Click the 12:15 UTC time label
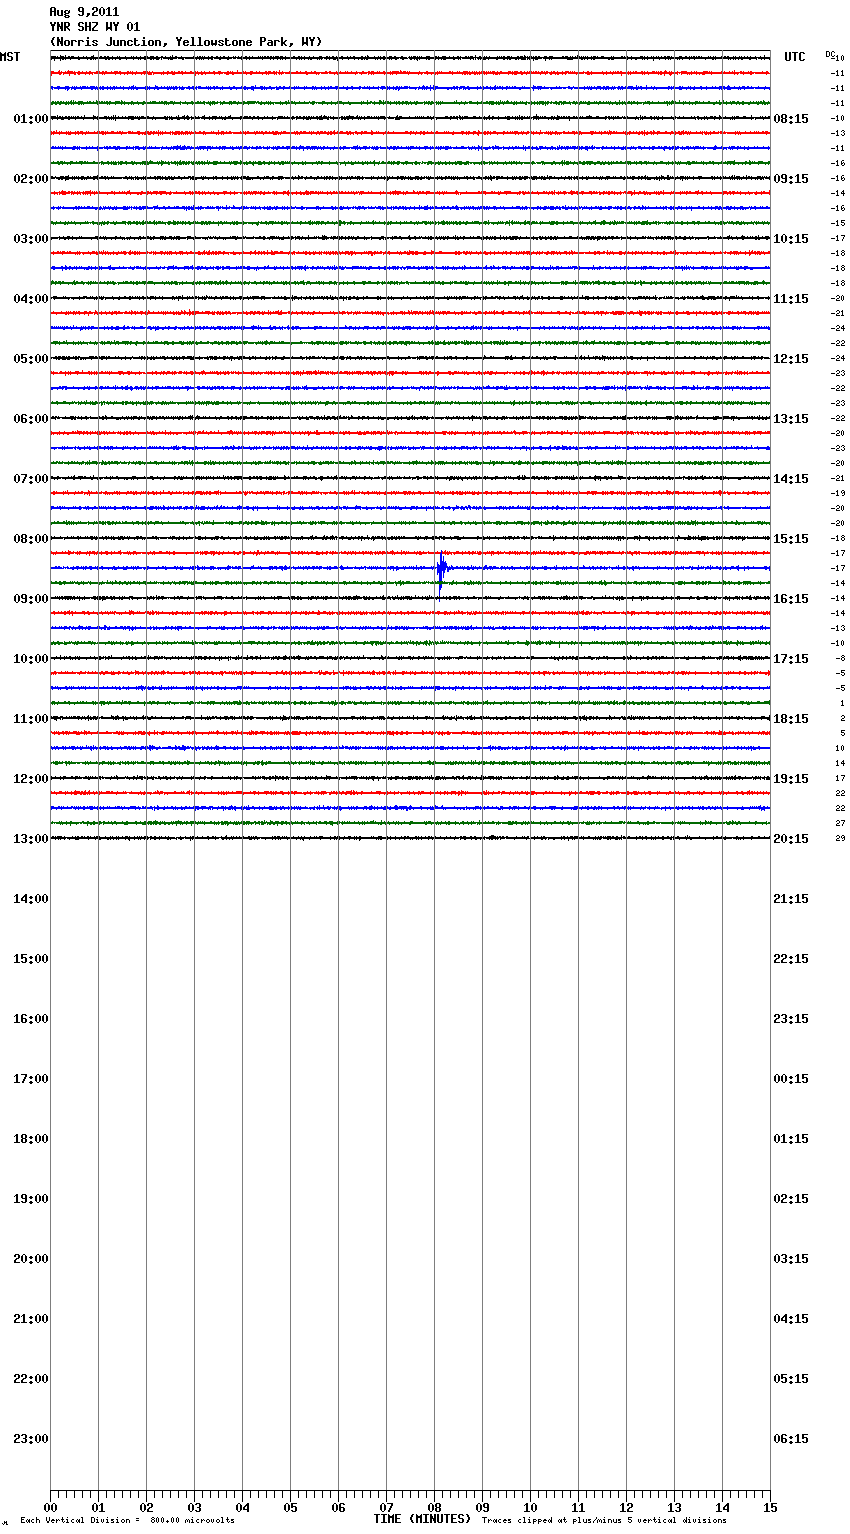Viewport: 850px width, 1534px height. click(791, 359)
